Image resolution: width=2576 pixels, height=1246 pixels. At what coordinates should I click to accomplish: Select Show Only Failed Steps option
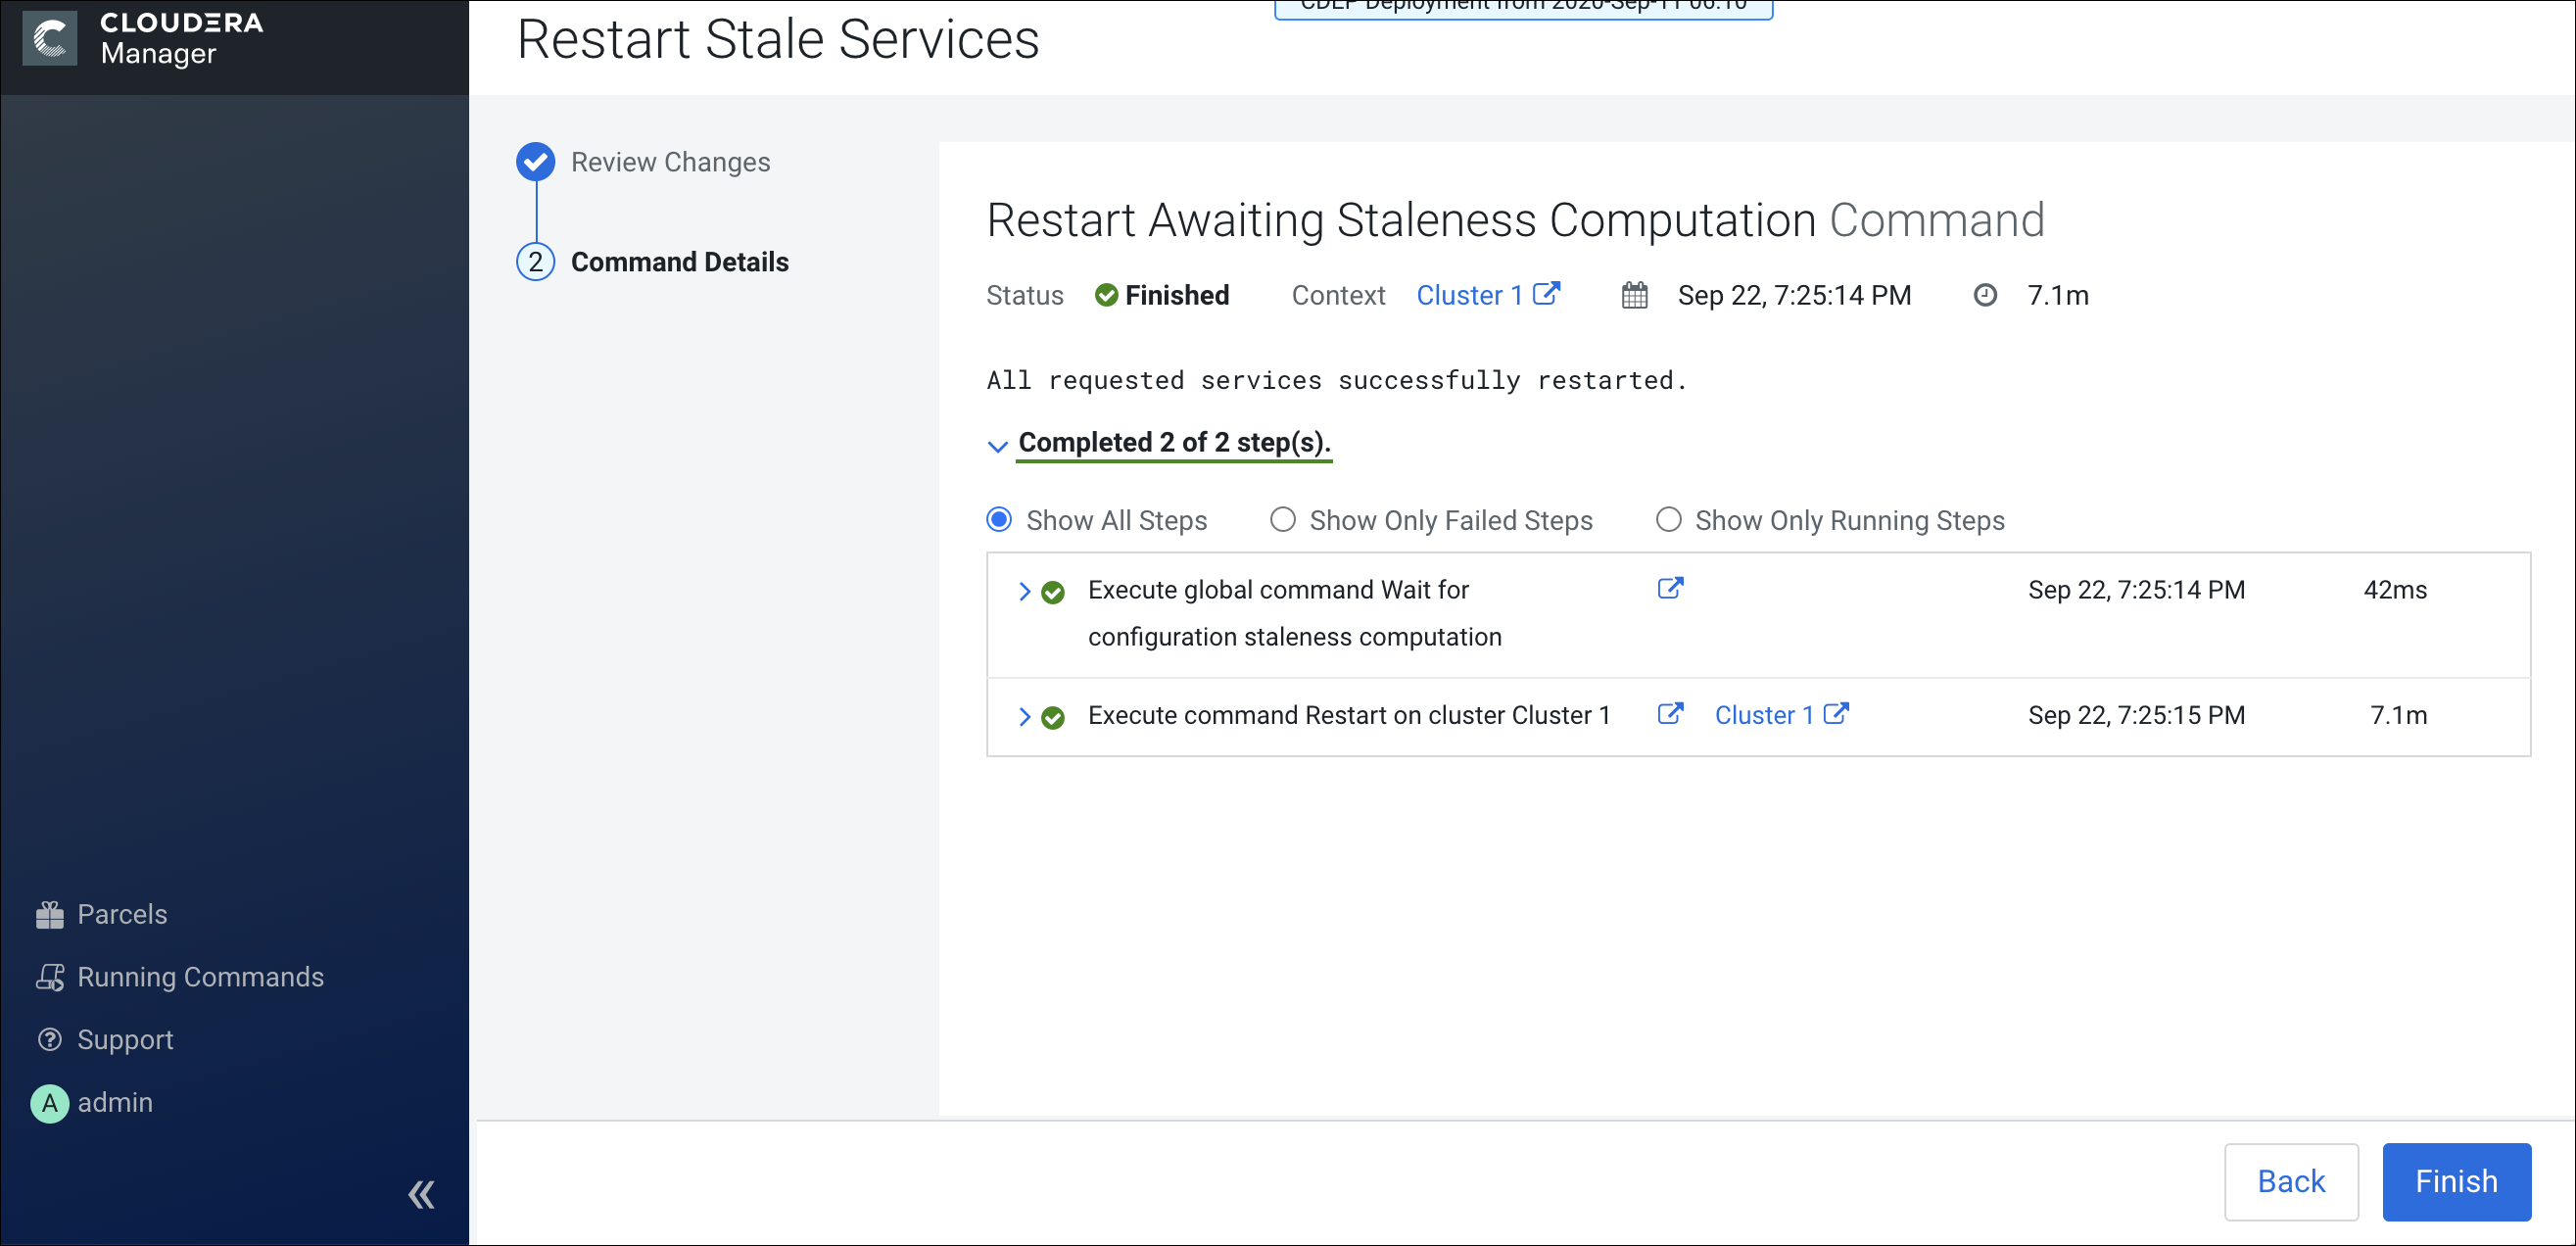(1282, 520)
